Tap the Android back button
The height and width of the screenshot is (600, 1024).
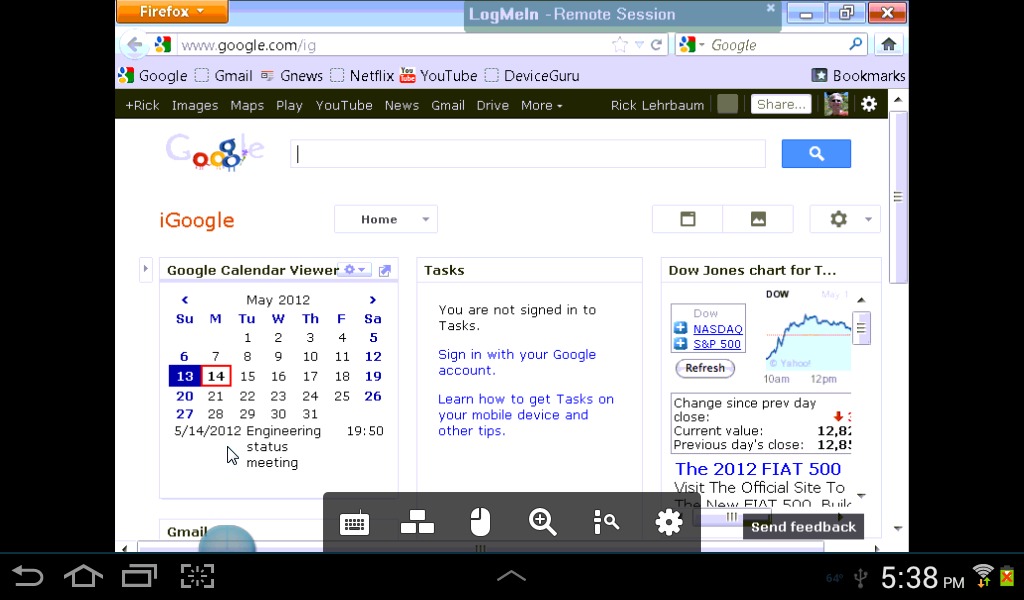tap(27, 576)
